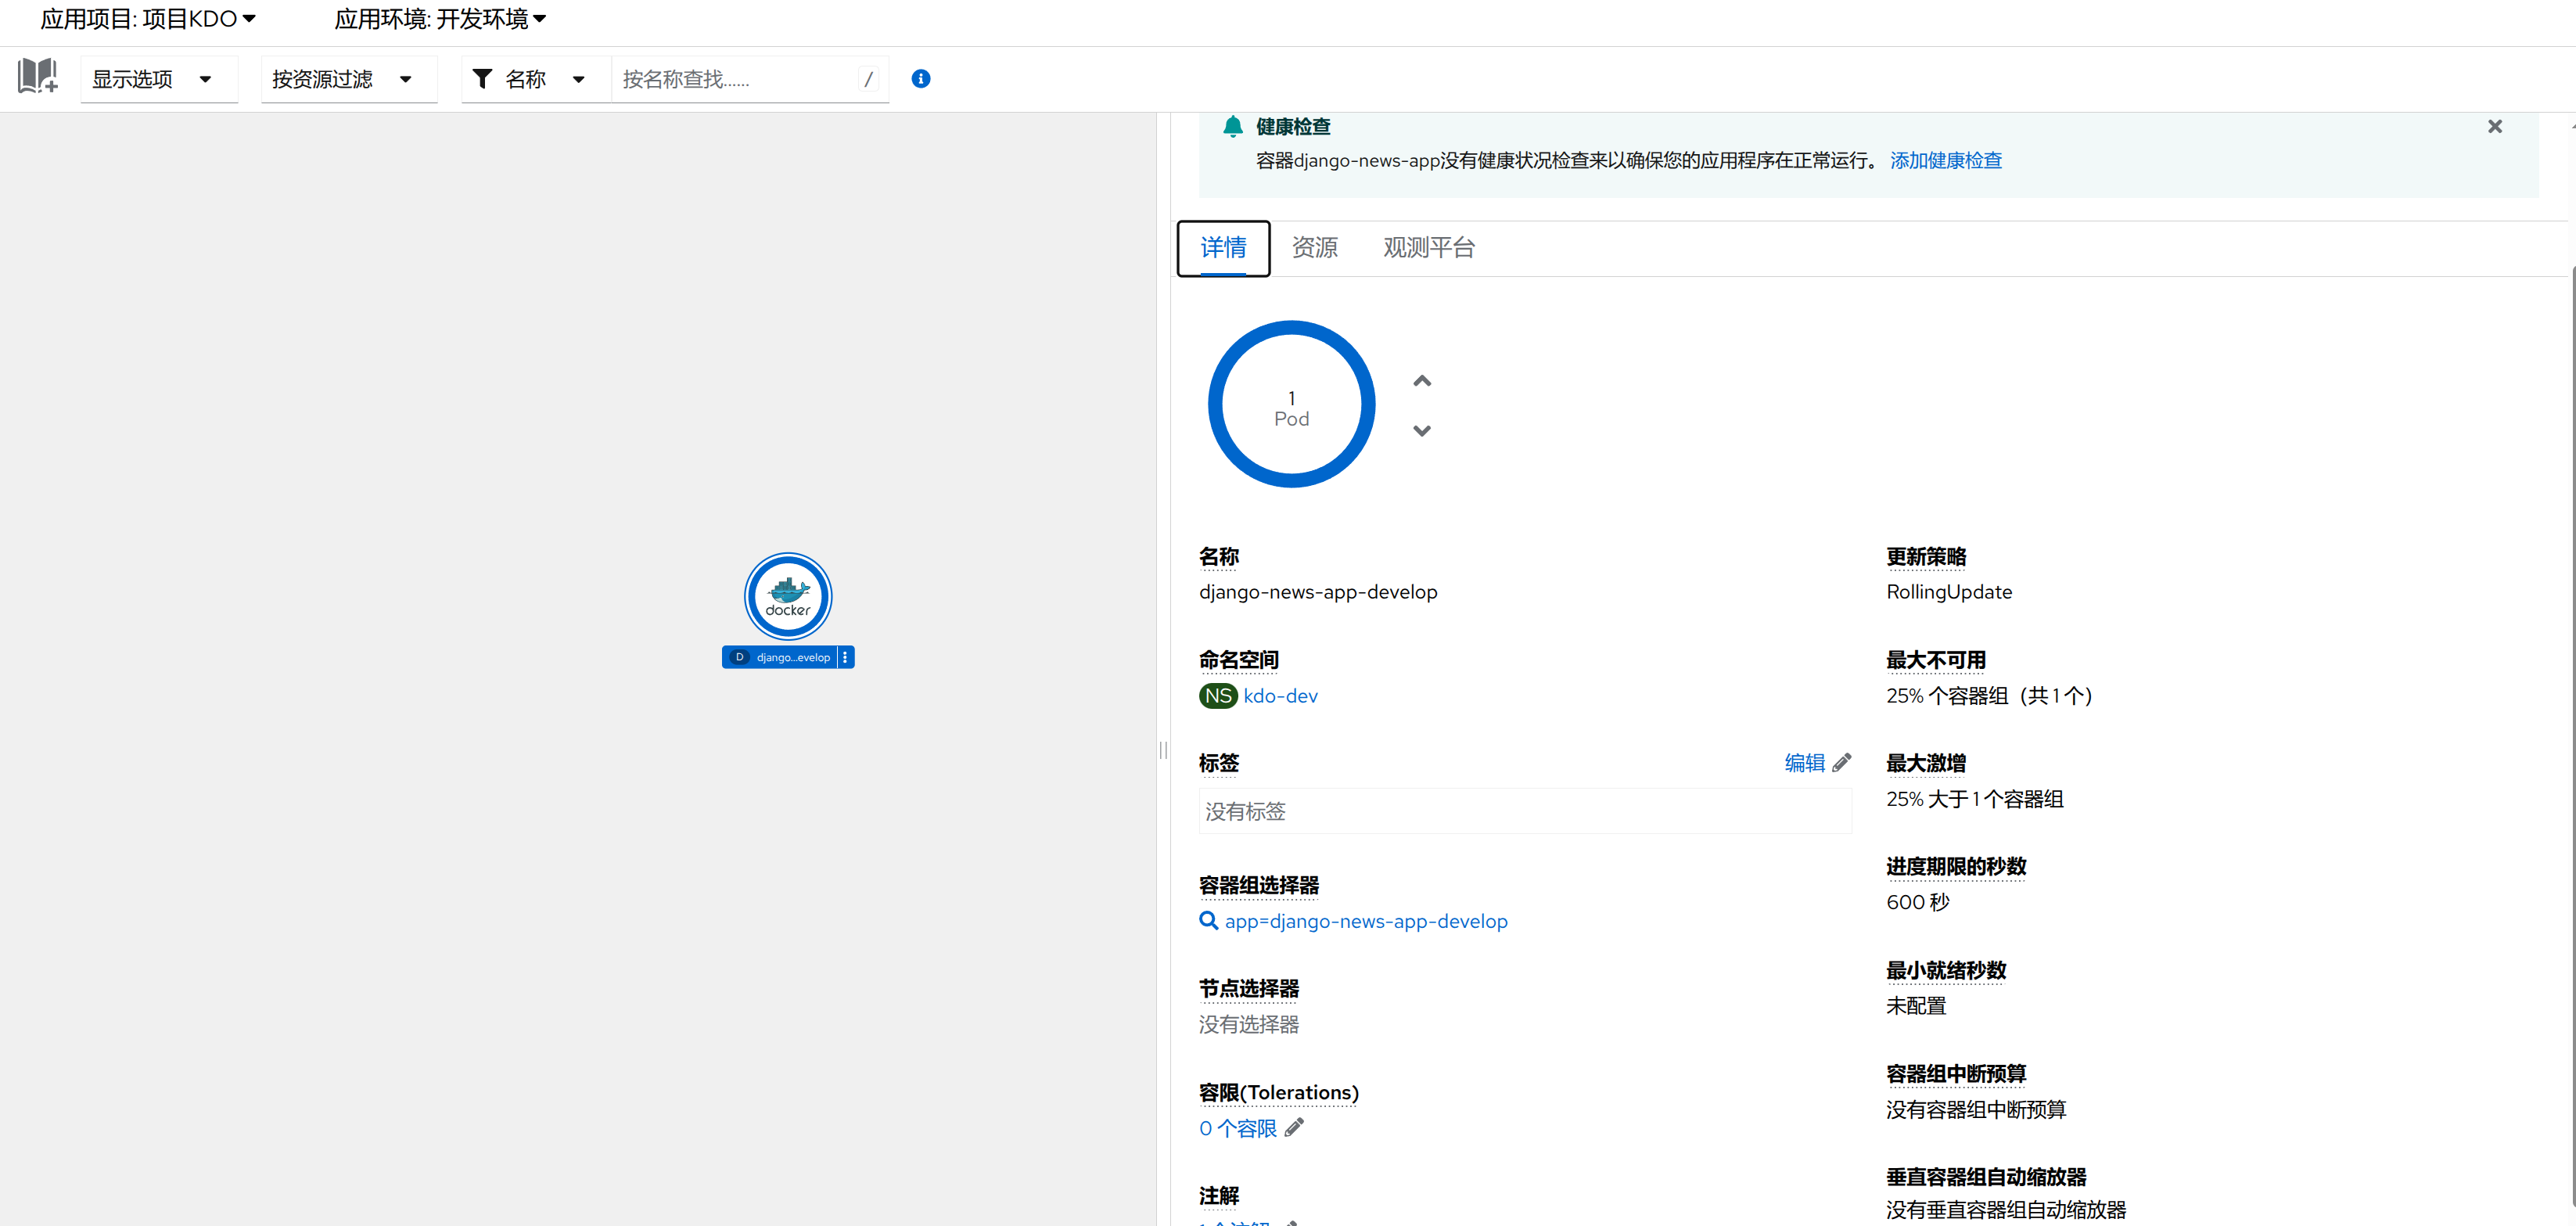Open the 应用项目 项目KDO selector
Viewport: 2576px width, 1226px height.
click(x=148, y=19)
